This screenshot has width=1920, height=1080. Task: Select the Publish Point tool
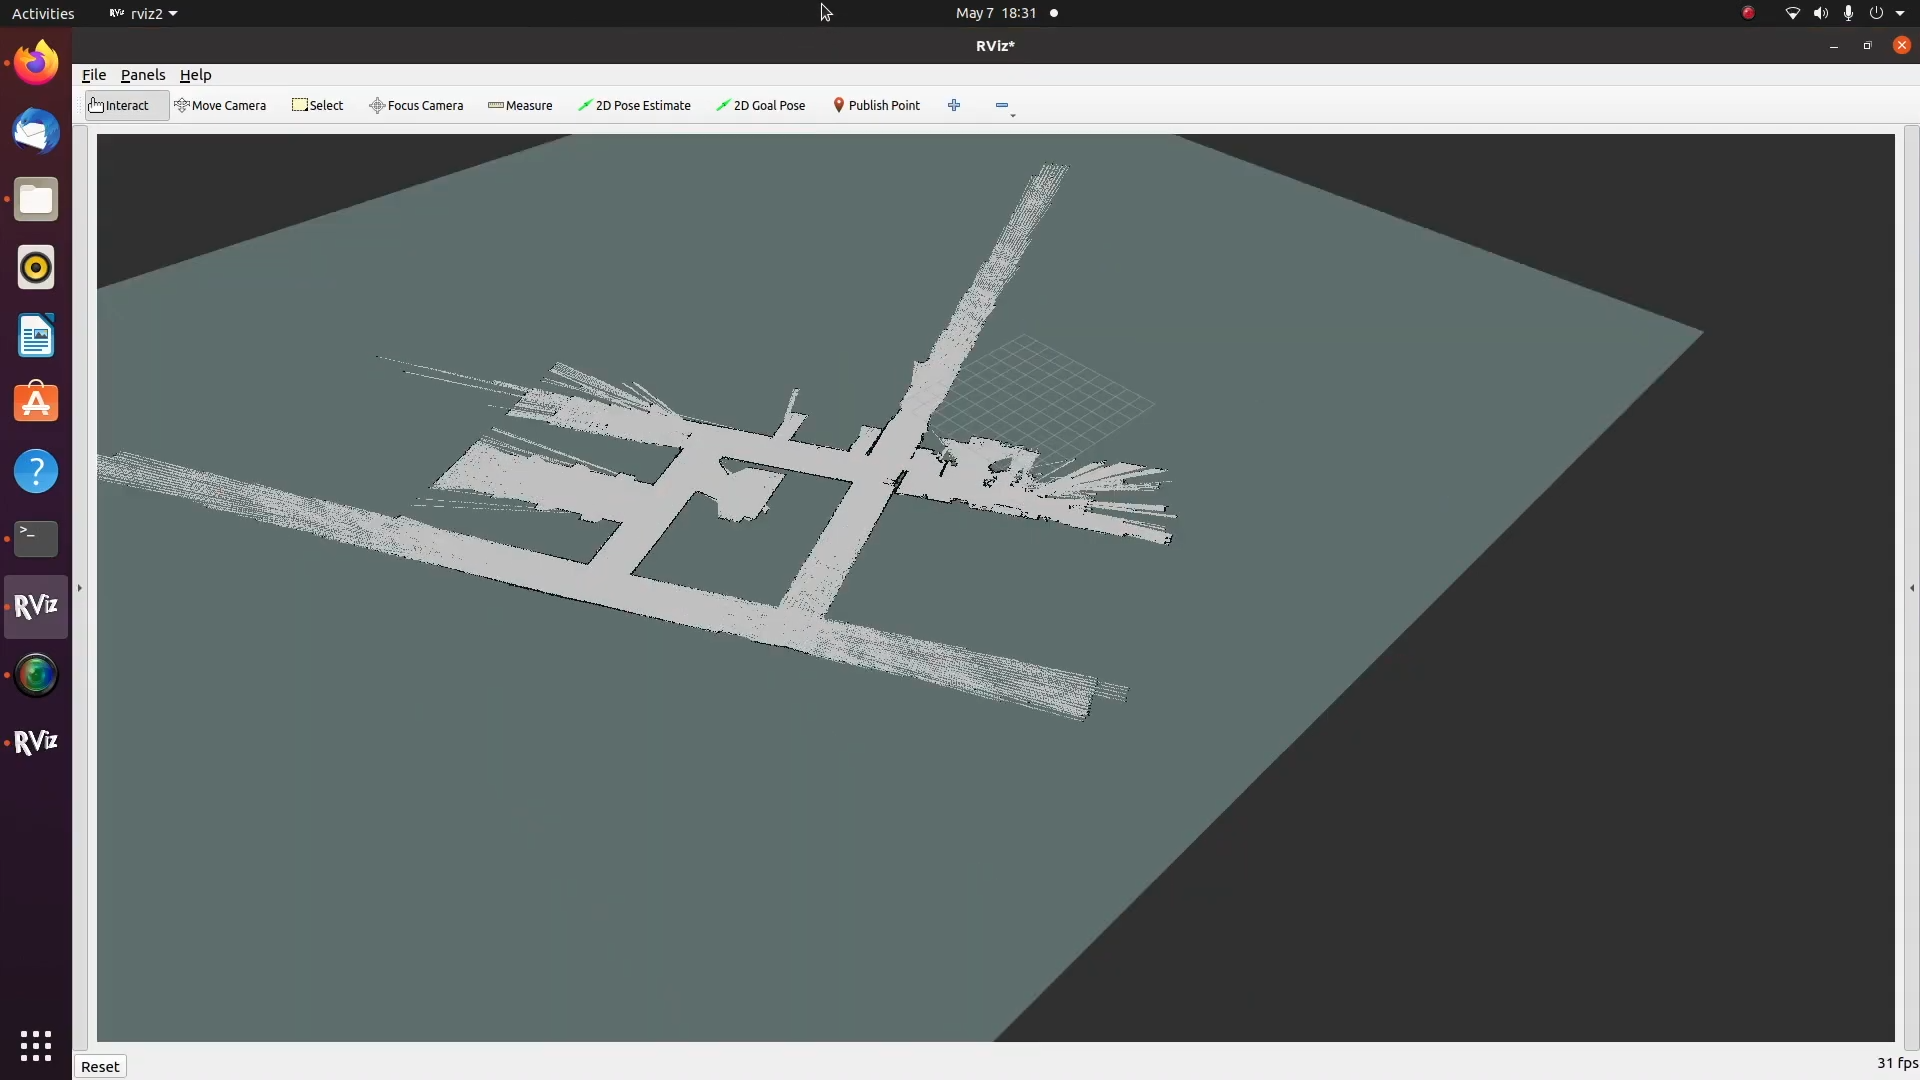coord(876,105)
